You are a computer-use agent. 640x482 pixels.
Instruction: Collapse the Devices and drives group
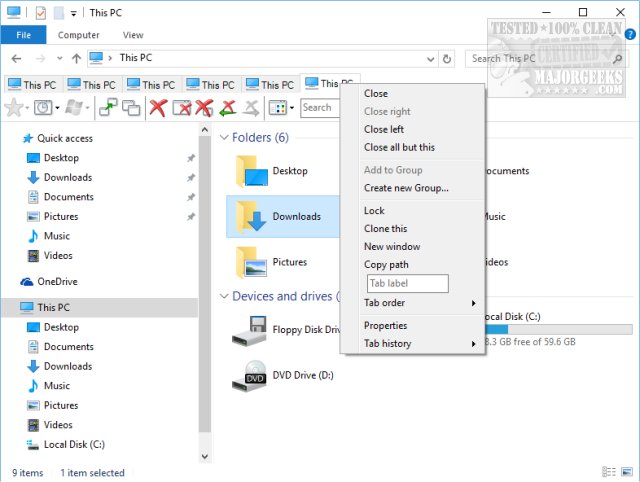click(224, 296)
